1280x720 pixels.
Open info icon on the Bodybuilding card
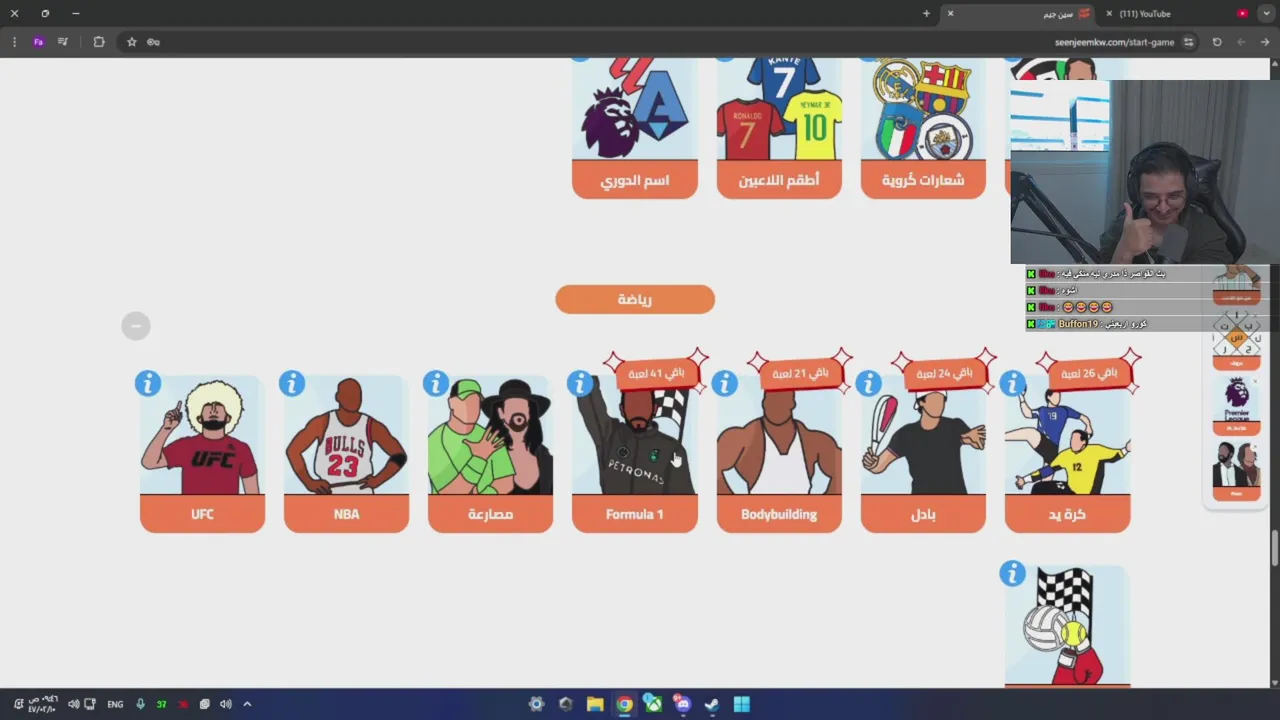724,383
